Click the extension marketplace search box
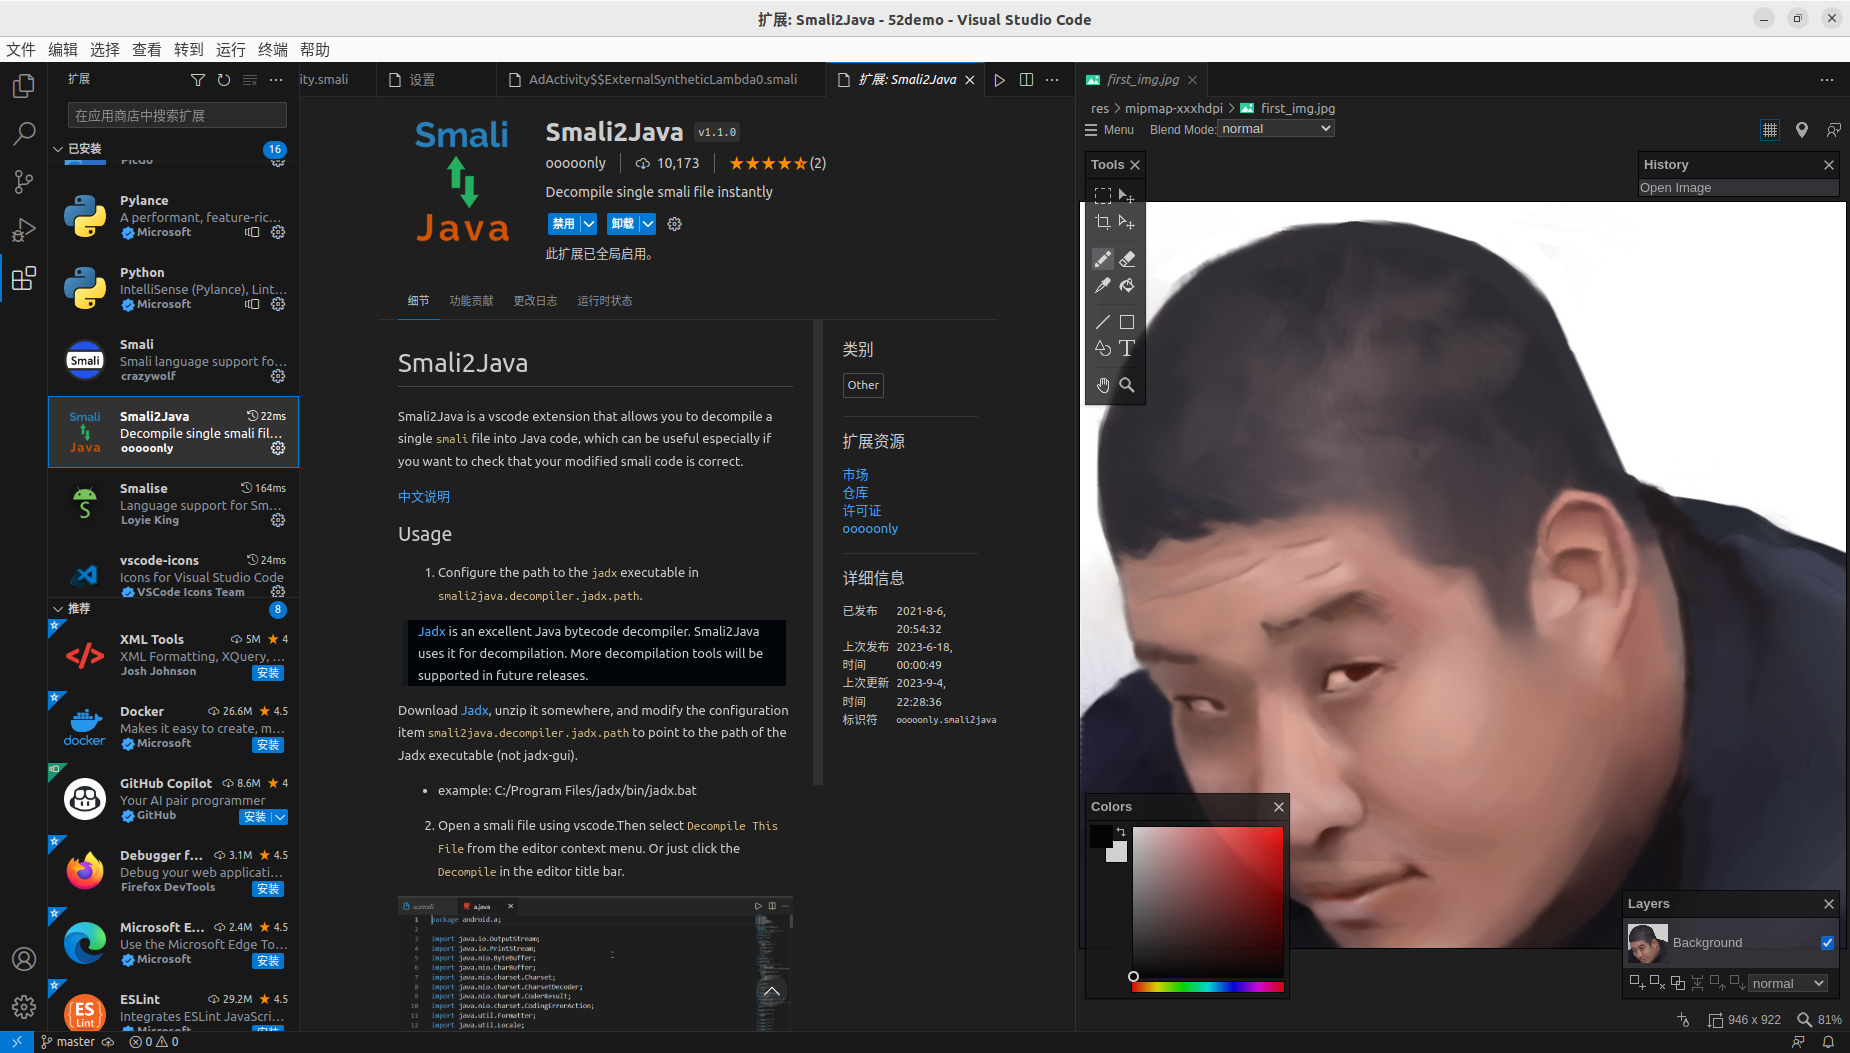1850x1053 pixels. (177, 116)
